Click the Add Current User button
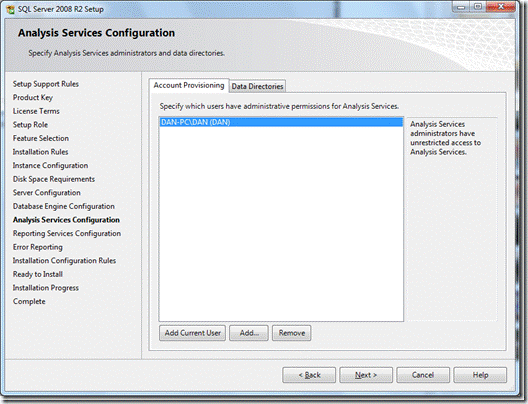 point(192,333)
